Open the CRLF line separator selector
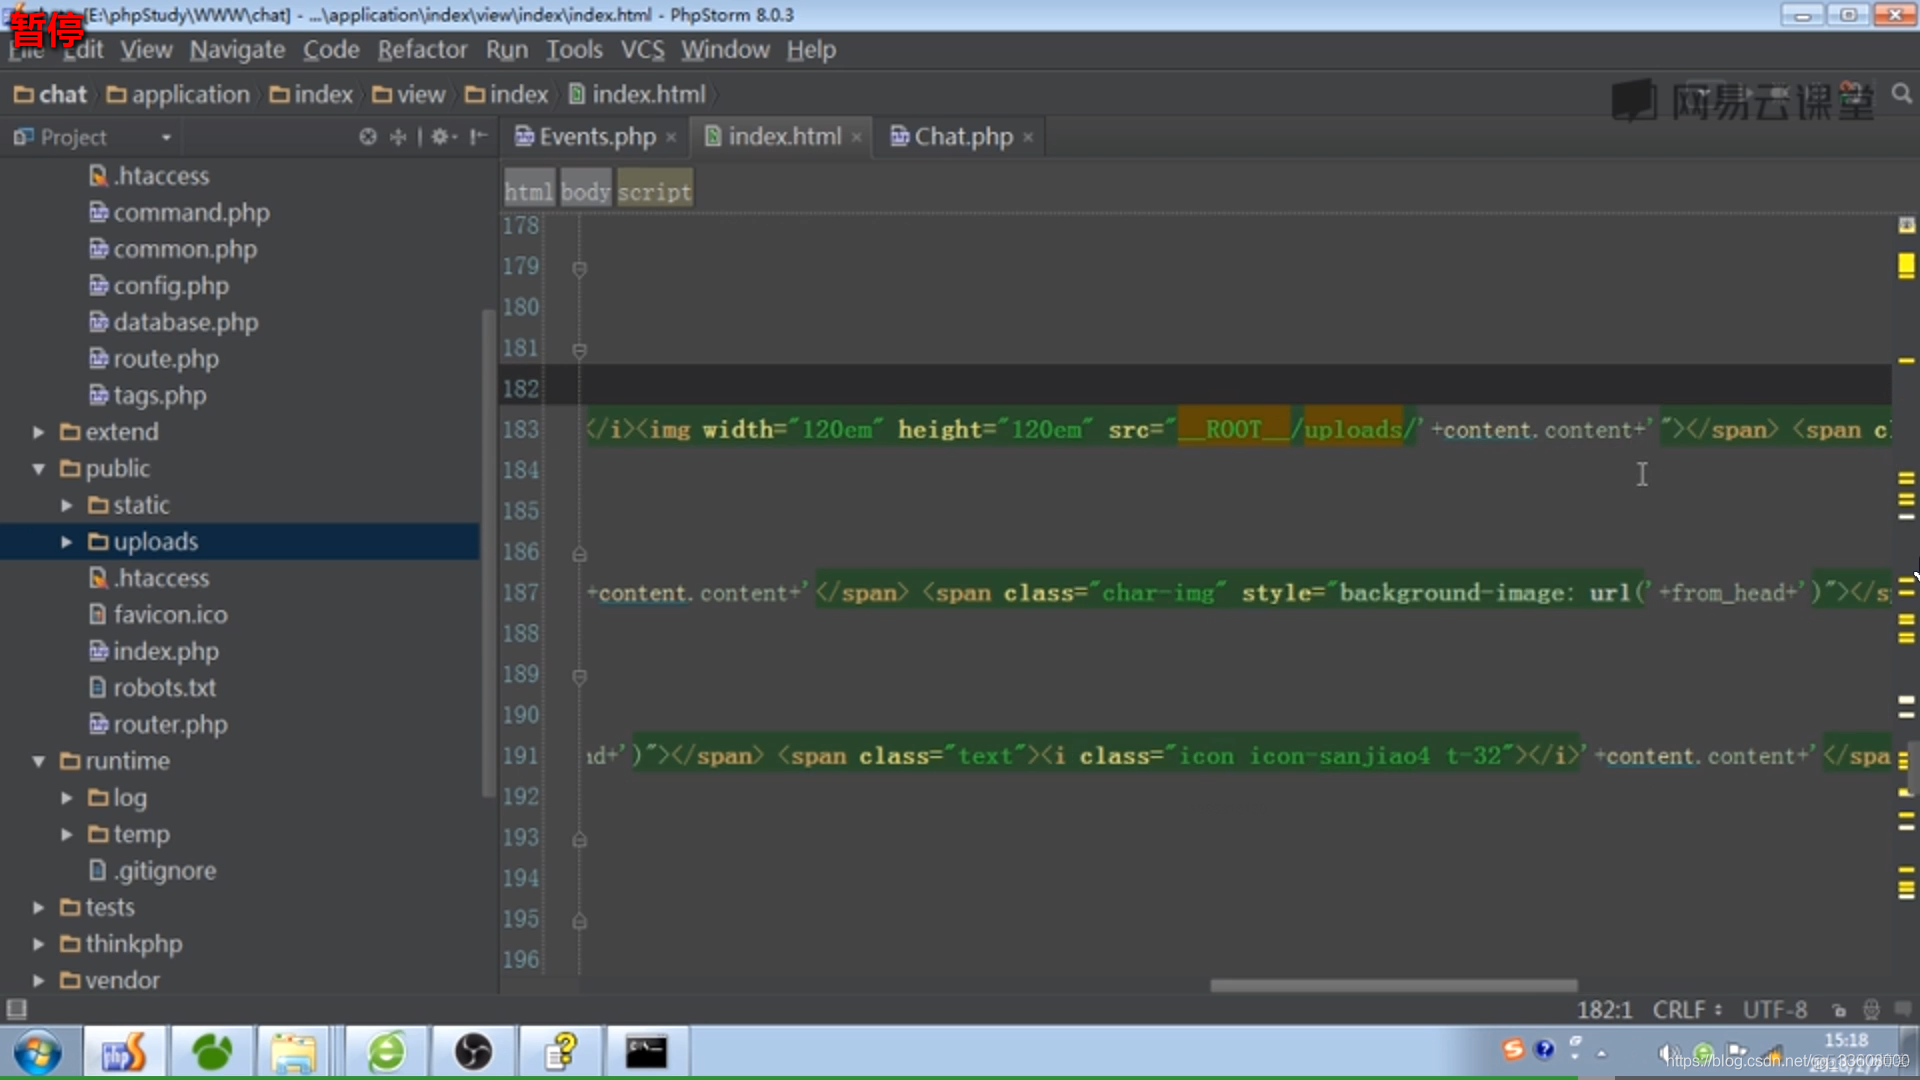The image size is (1920, 1080). (1687, 1010)
